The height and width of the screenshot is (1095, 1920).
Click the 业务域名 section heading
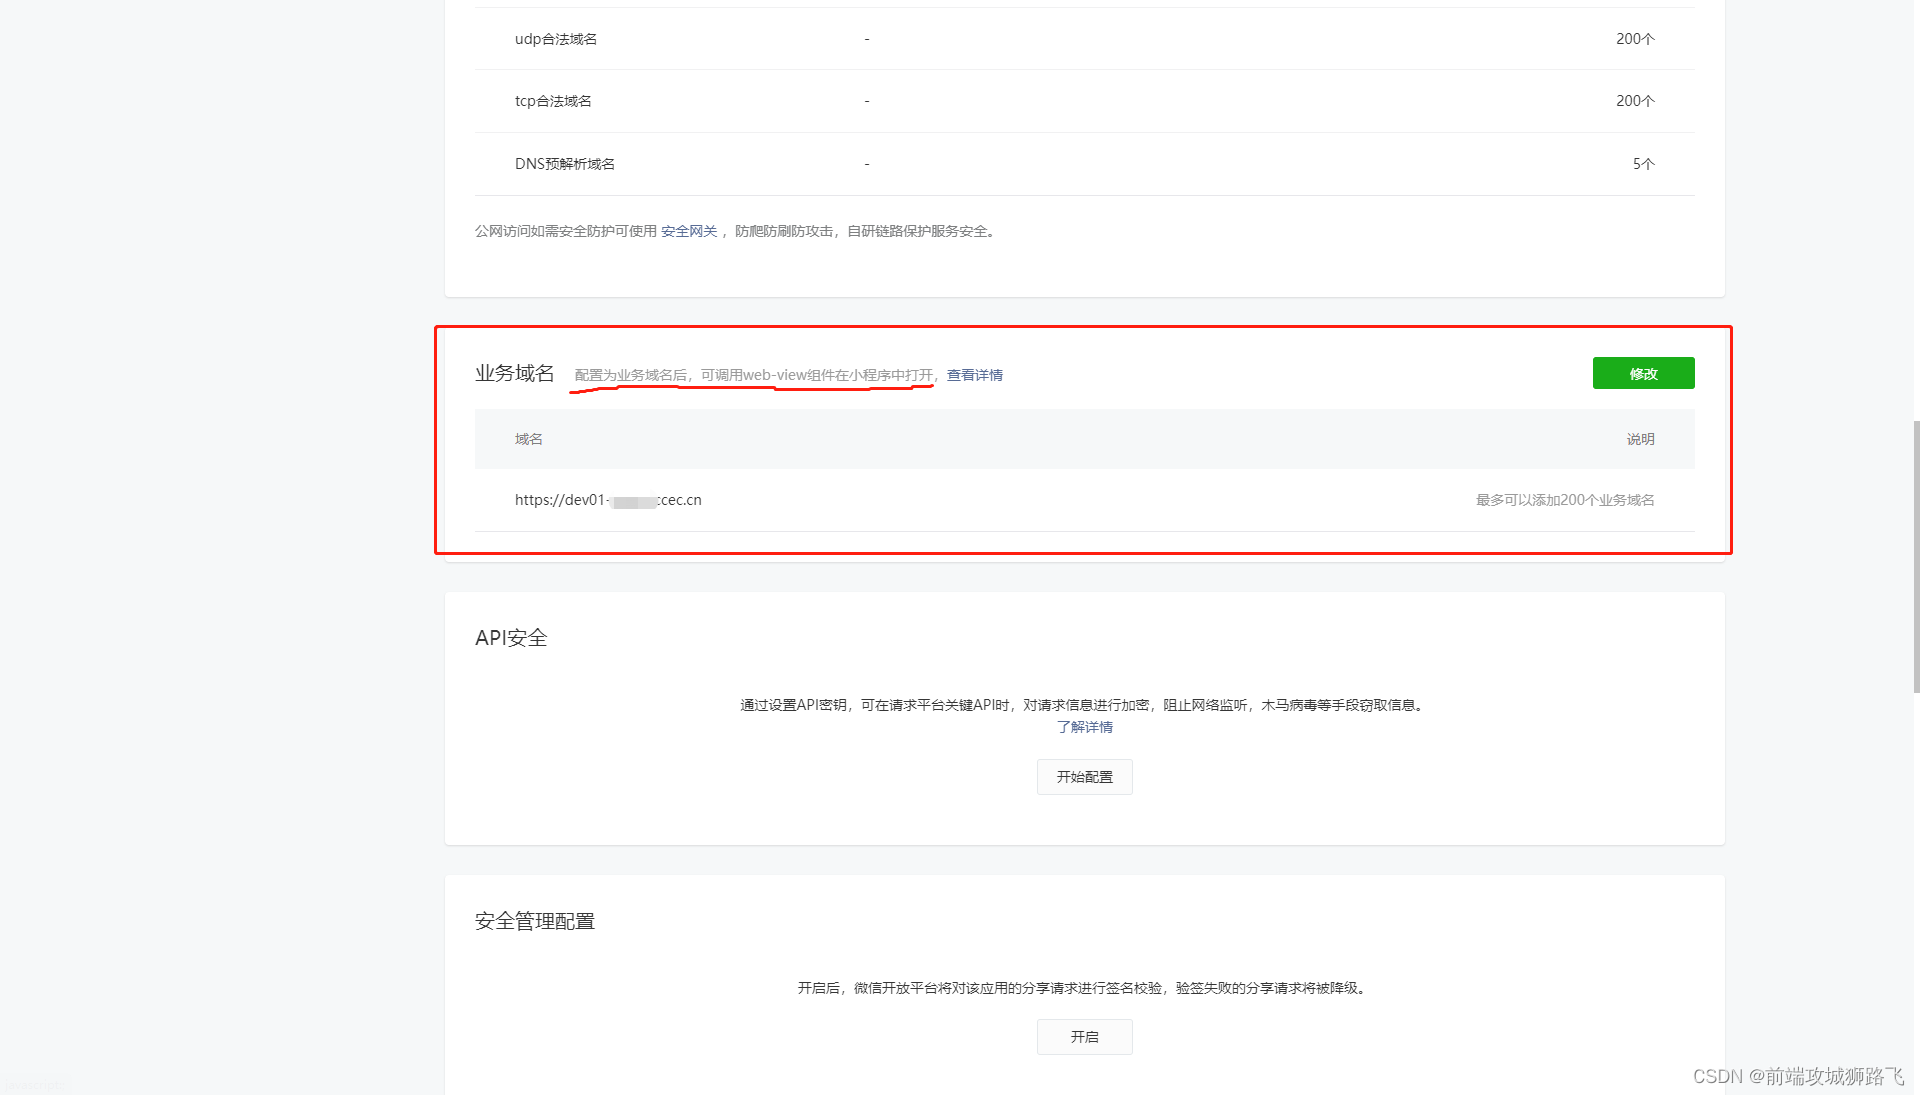coord(514,373)
